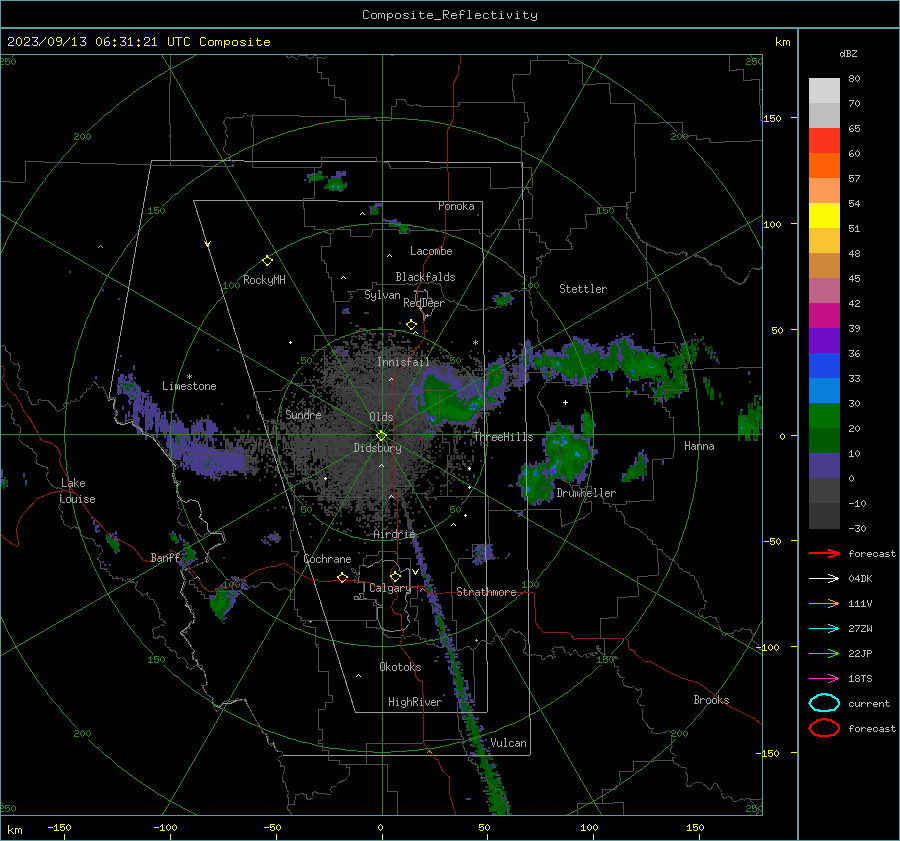
Task: Select the slate purple 10-0 dBZ swatch
Action: pos(824,466)
